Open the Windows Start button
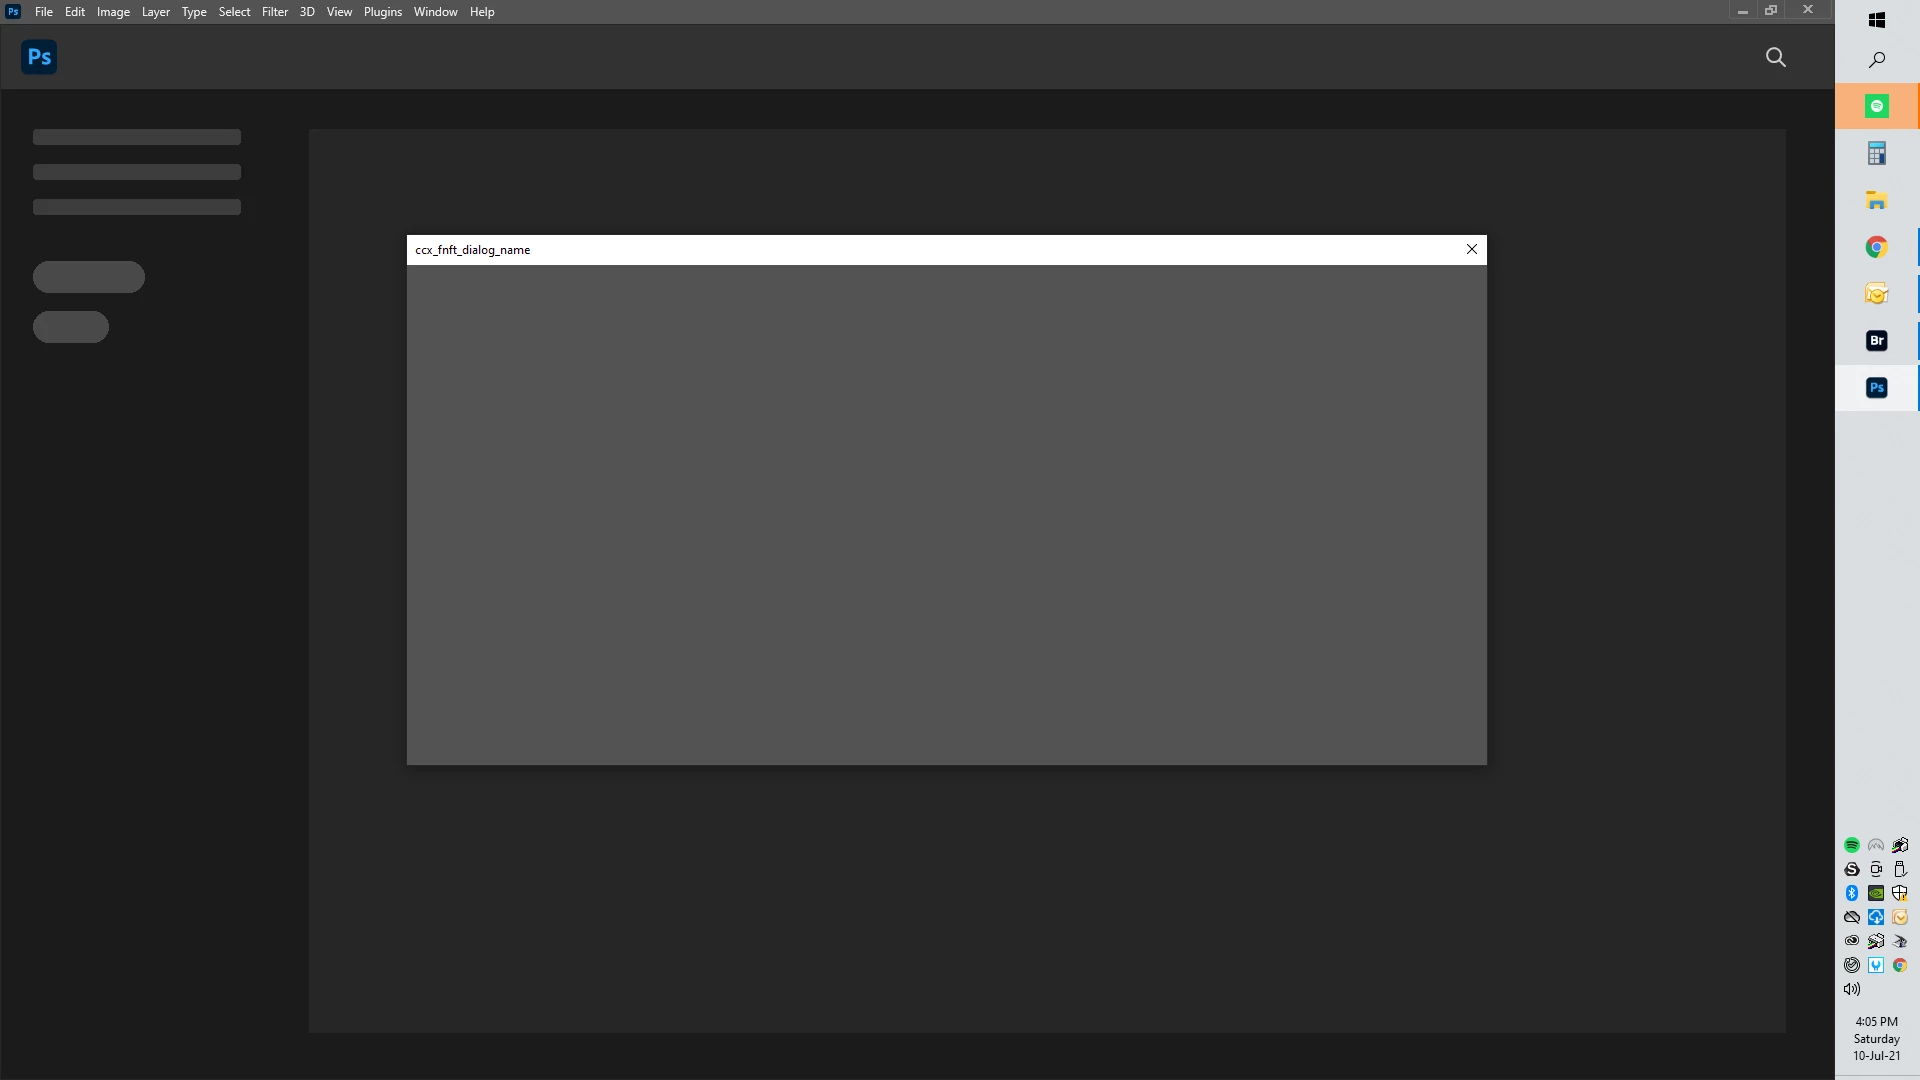Screen dimensions: 1920x1080 (x=1877, y=20)
